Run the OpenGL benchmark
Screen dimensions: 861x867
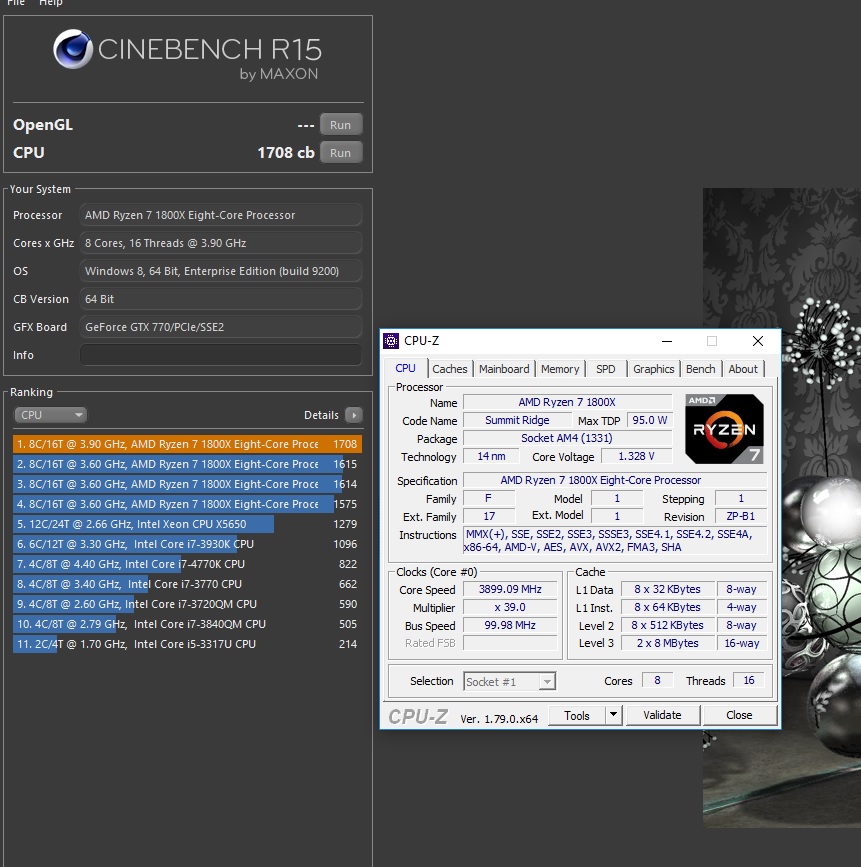click(340, 125)
